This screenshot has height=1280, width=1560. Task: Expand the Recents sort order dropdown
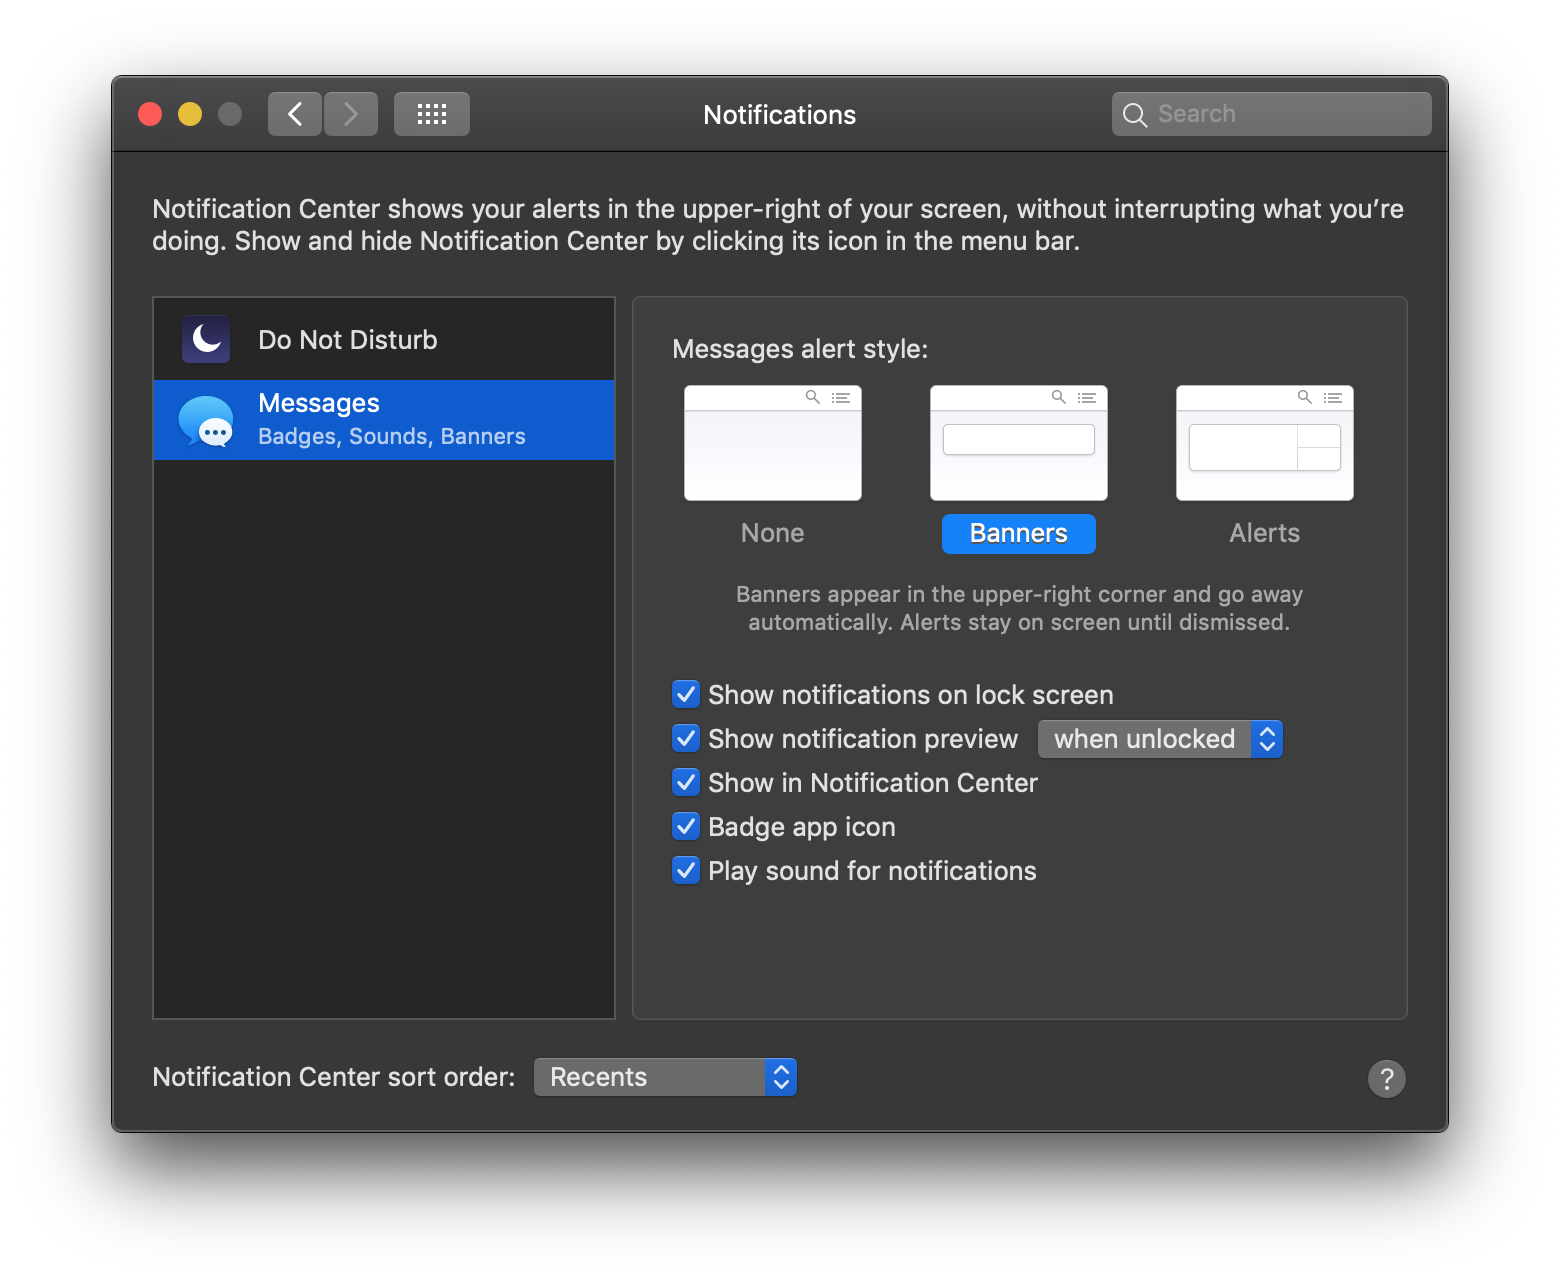tap(665, 1077)
